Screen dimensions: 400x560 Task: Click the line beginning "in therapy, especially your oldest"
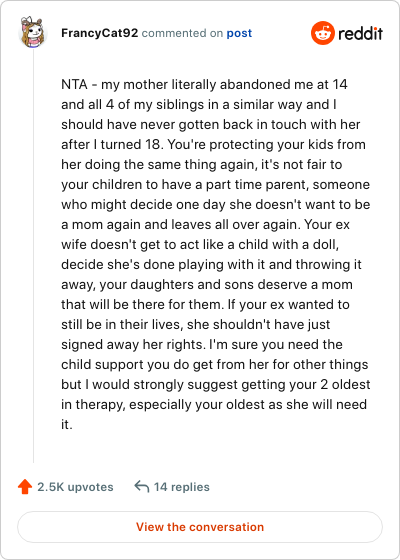point(214,405)
